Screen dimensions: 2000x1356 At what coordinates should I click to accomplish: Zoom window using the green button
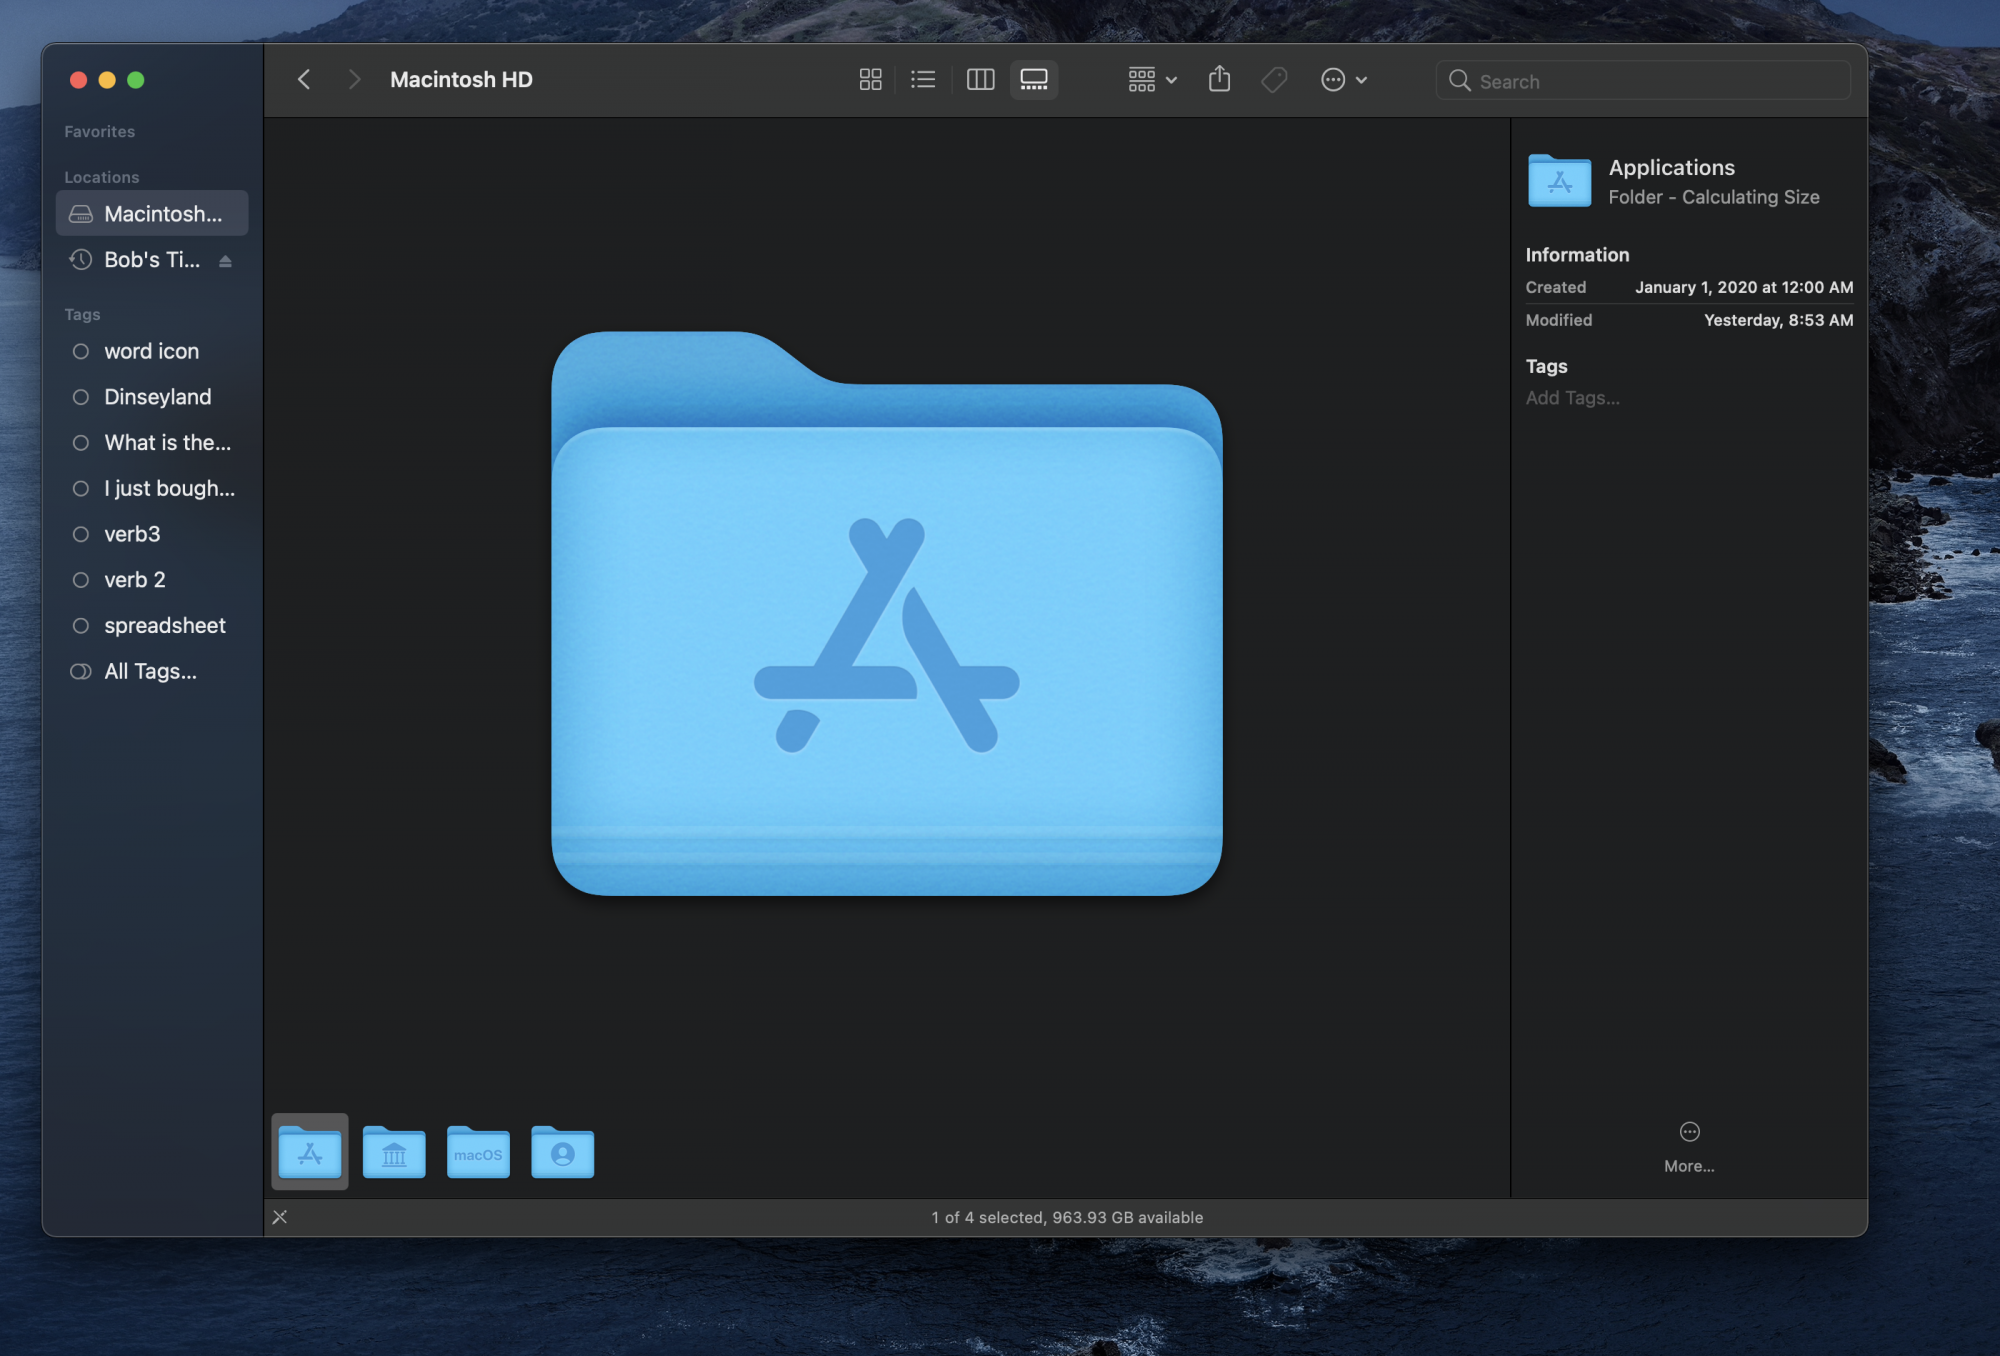[x=136, y=80]
